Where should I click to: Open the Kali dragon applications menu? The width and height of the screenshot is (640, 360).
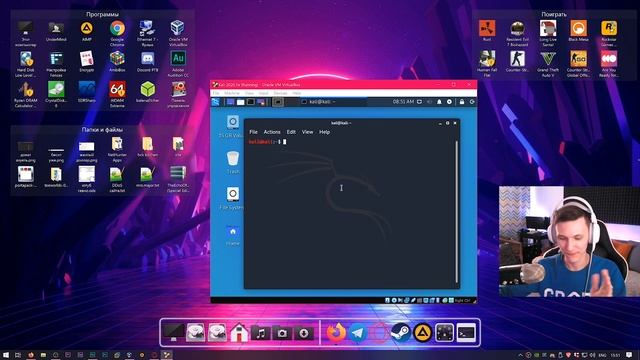click(x=216, y=102)
